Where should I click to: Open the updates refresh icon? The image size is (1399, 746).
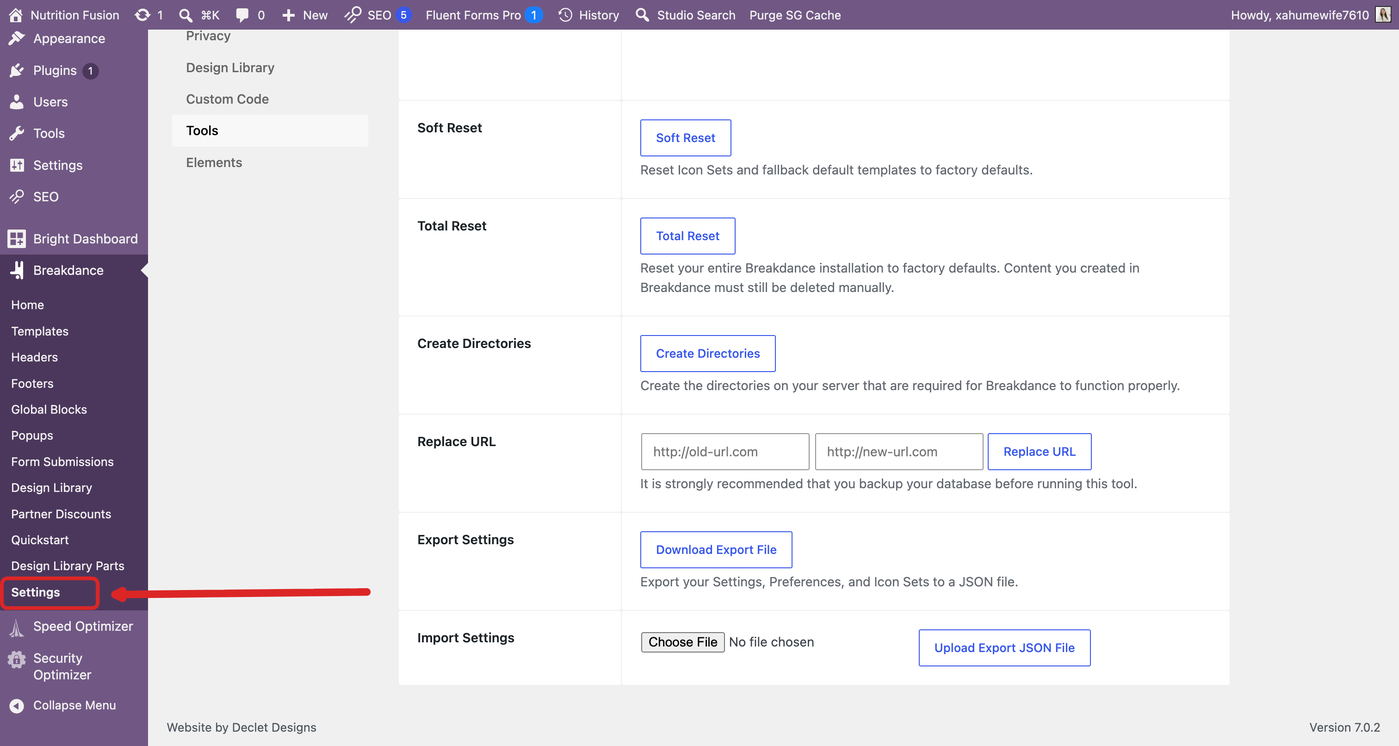click(143, 15)
